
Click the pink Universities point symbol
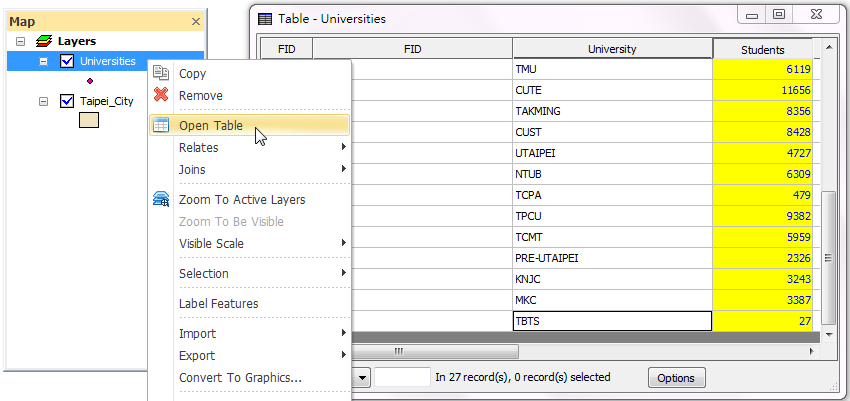pos(90,81)
